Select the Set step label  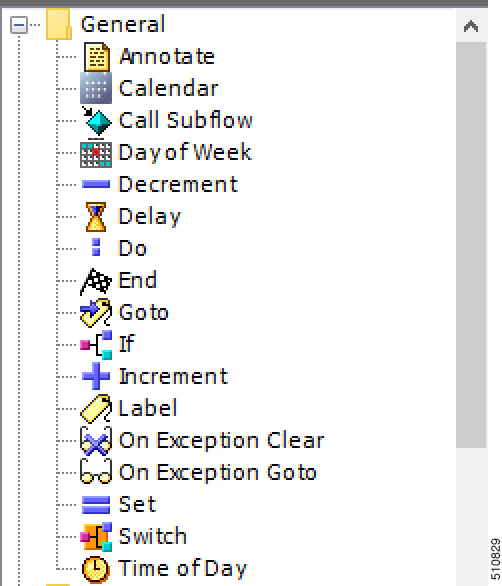click(x=137, y=505)
